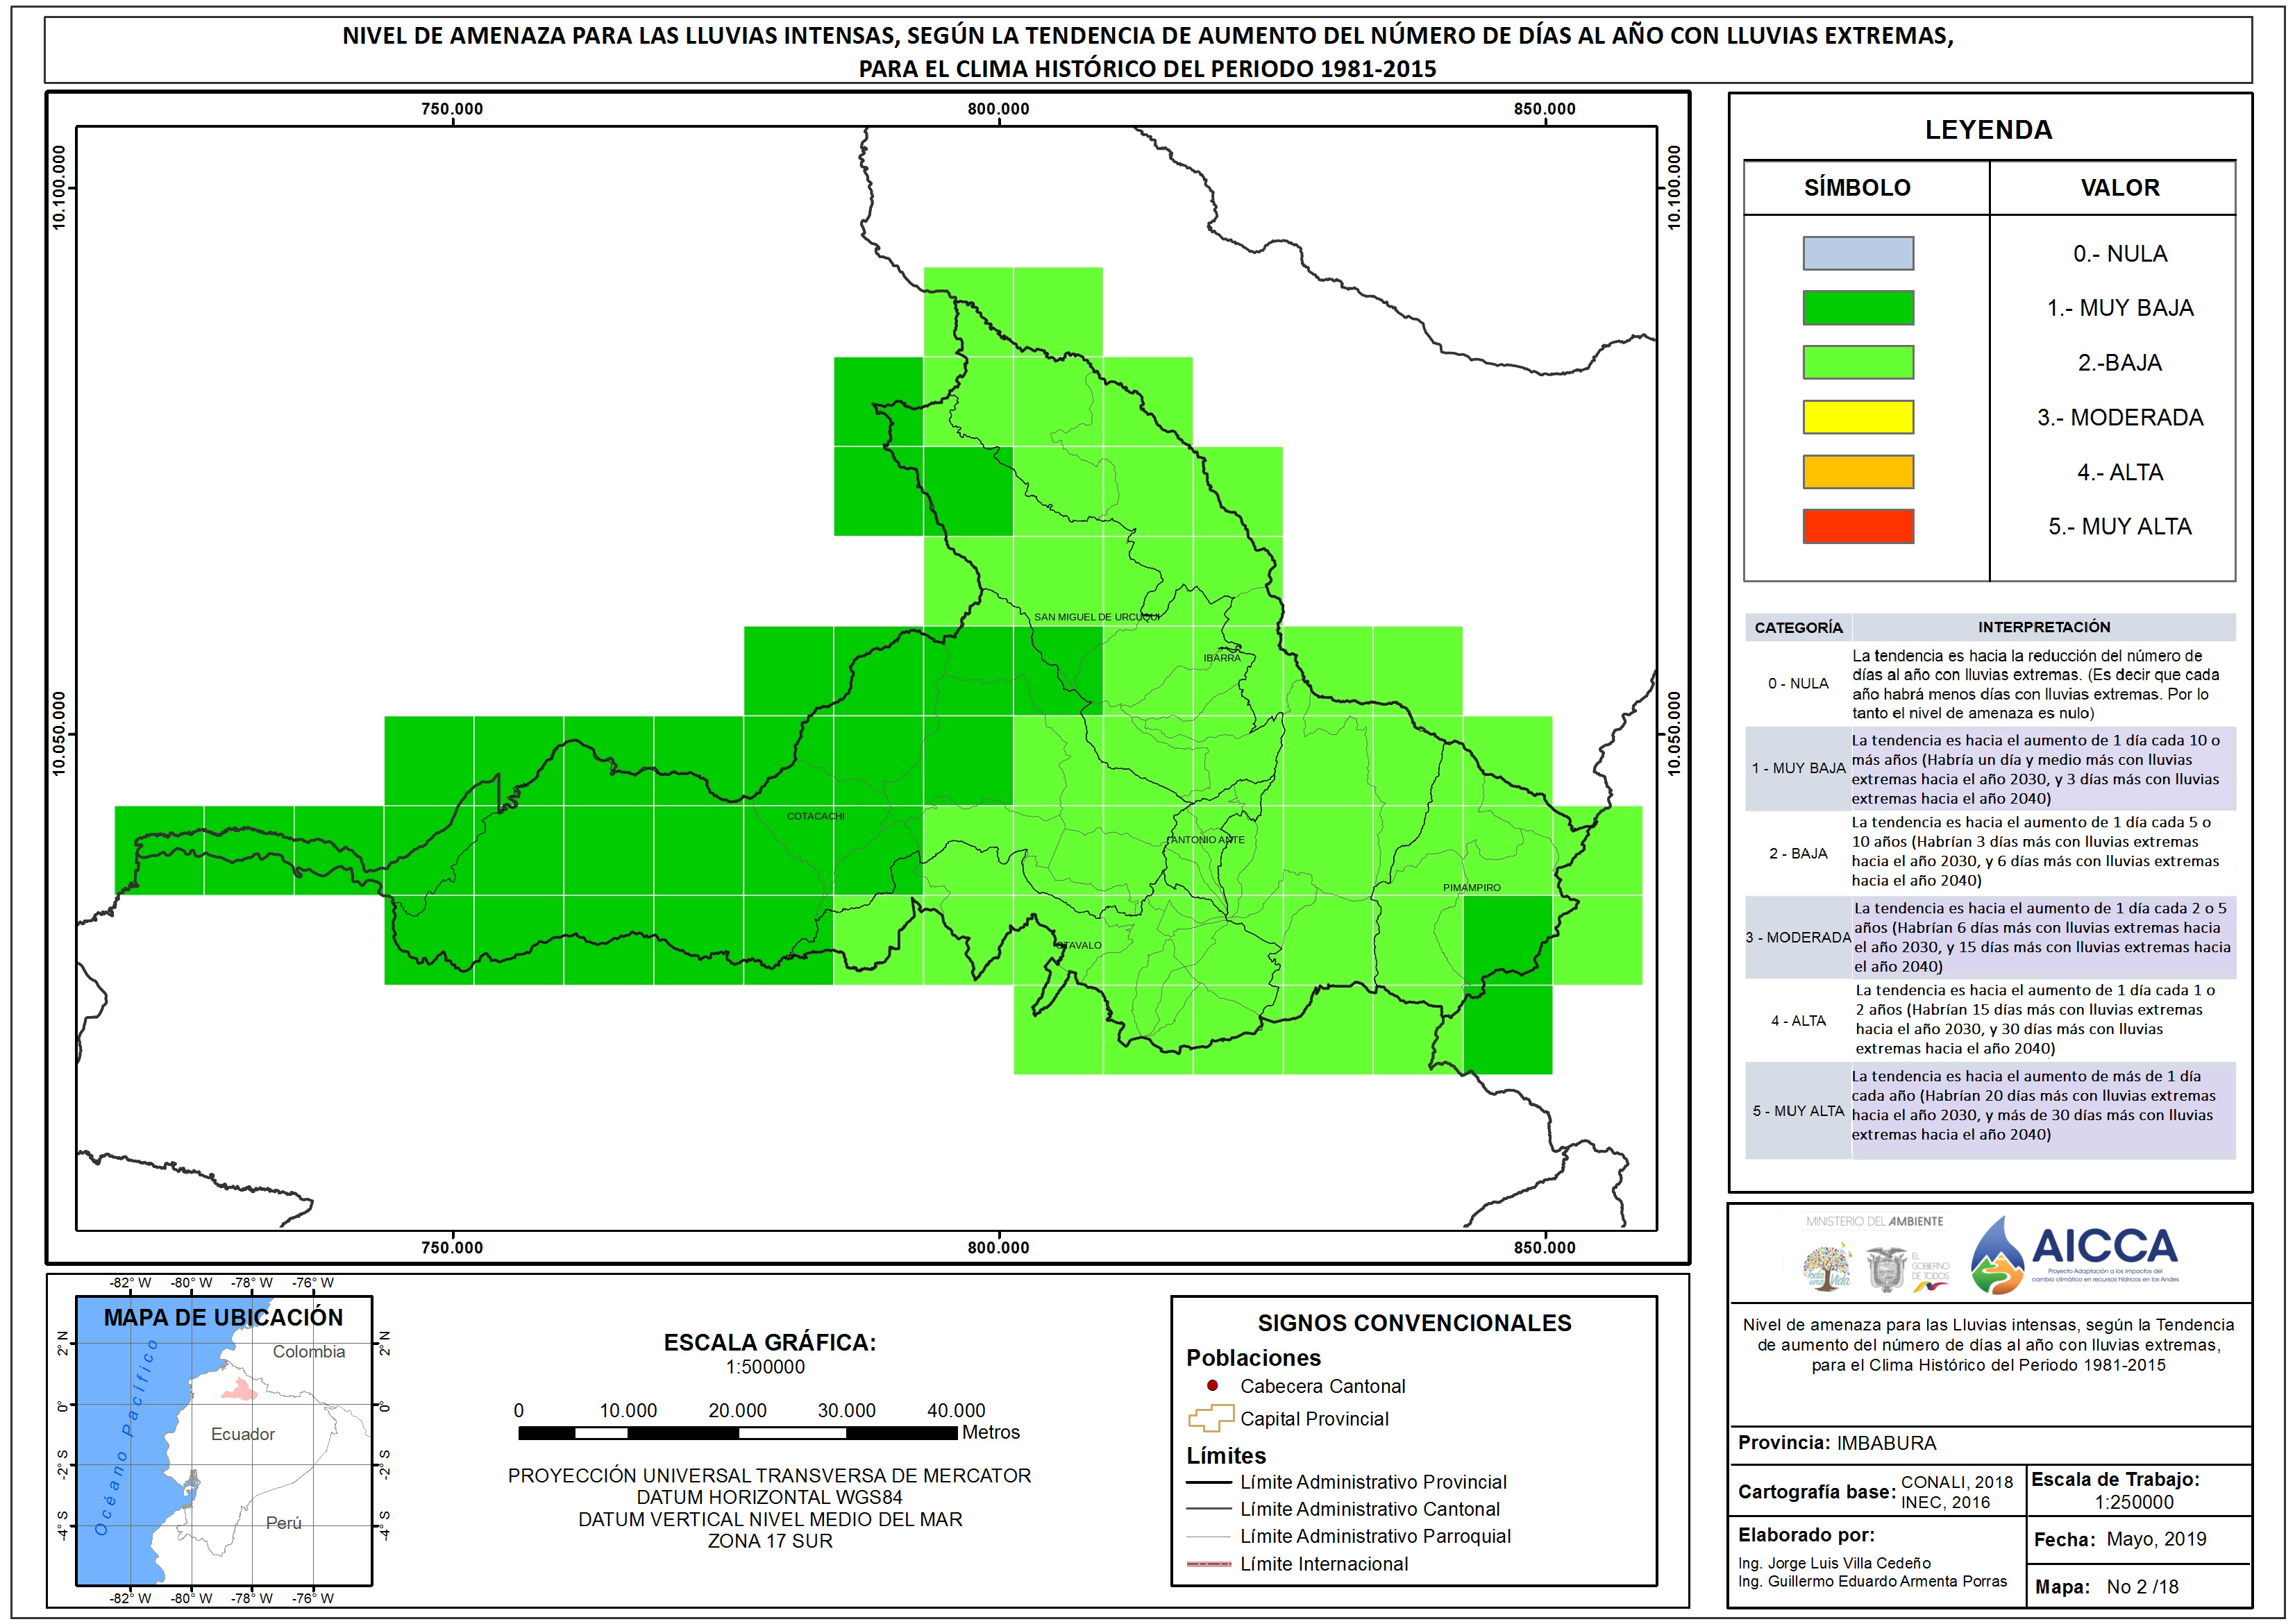The width and height of the screenshot is (2295, 1624).
Task: Click the 1:500000 scale text
Action: pos(765,1367)
